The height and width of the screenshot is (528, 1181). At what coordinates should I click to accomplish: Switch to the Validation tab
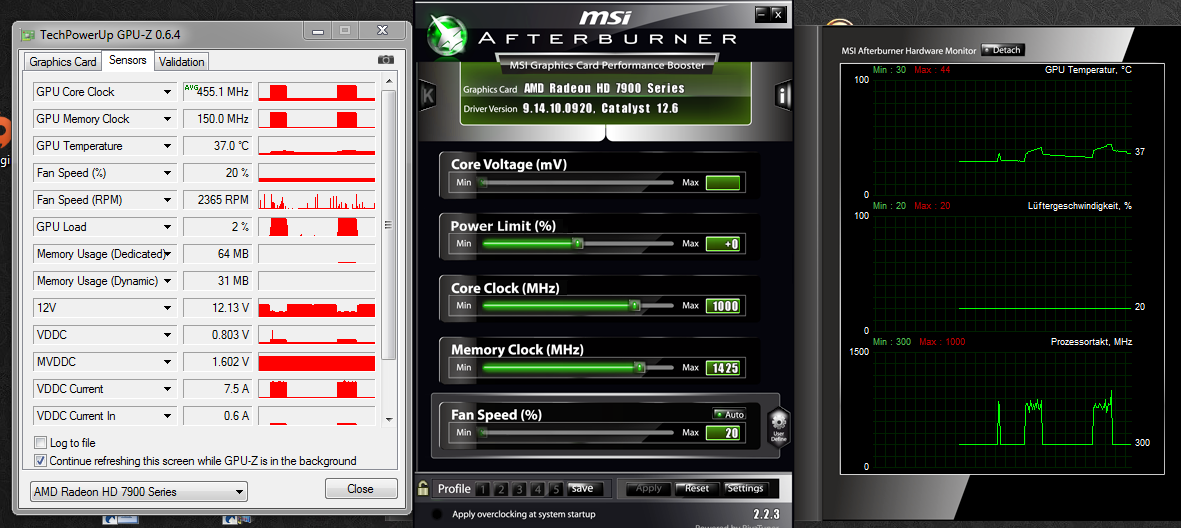[182, 62]
